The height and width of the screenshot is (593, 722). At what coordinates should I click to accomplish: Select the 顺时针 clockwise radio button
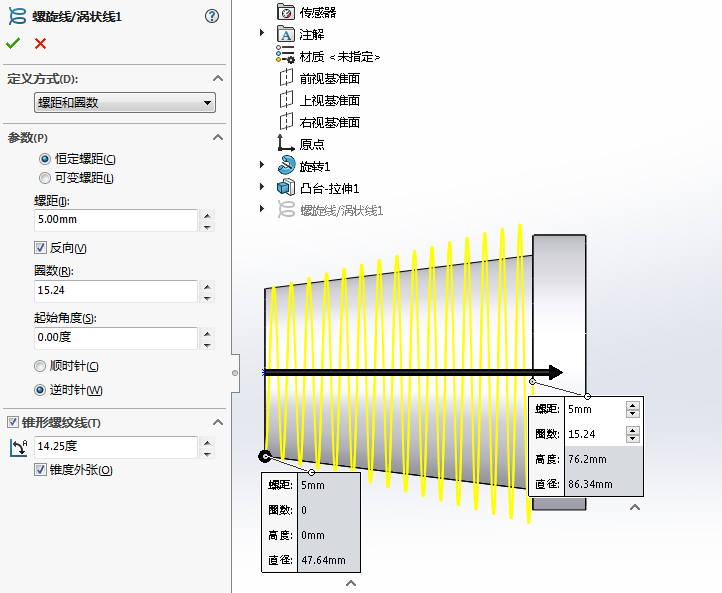tap(40, 366)
